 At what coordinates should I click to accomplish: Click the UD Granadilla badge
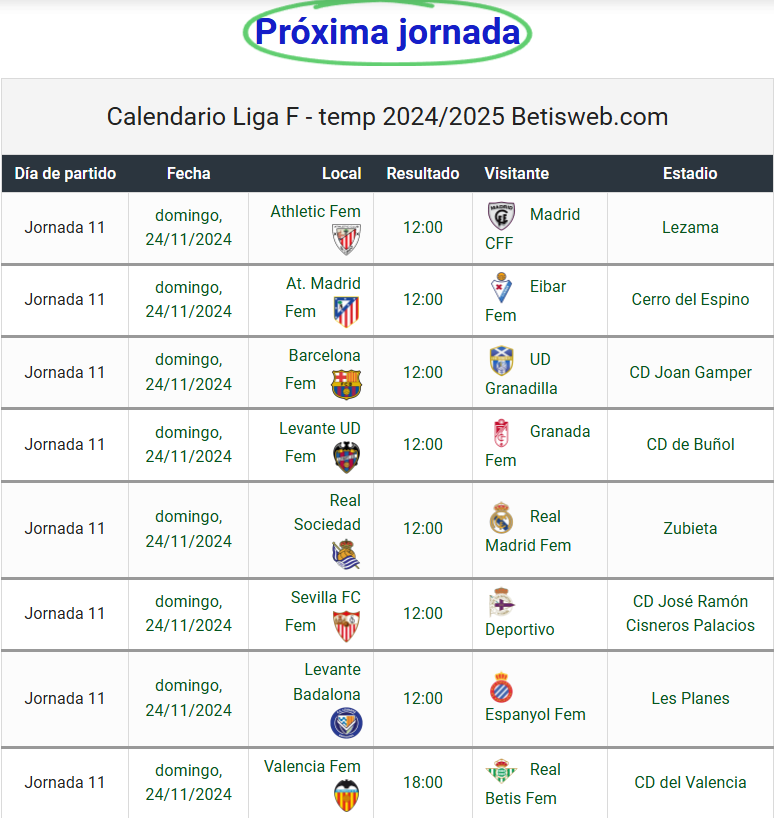pos(501,360)
